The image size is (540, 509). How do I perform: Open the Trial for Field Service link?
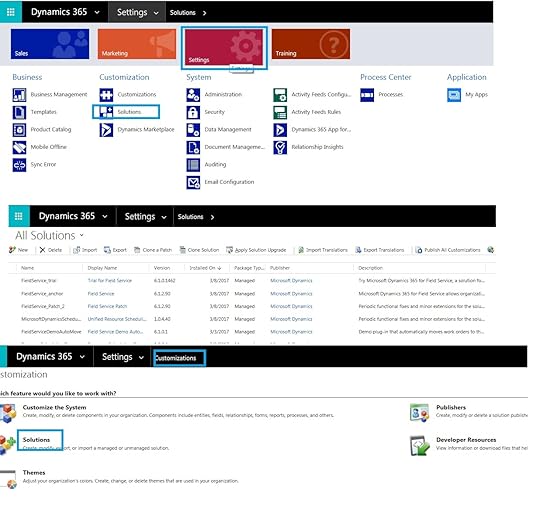coord(110,280)
